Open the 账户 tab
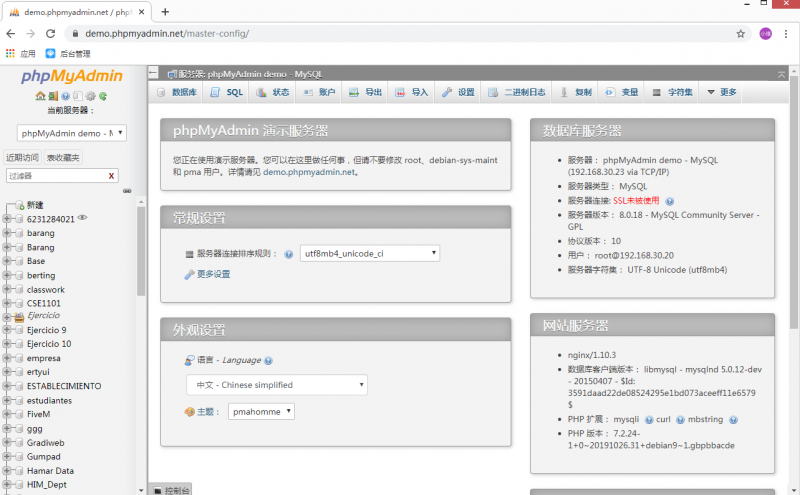The height and width of the screenshot is (495, 800). tap(319, 92)
